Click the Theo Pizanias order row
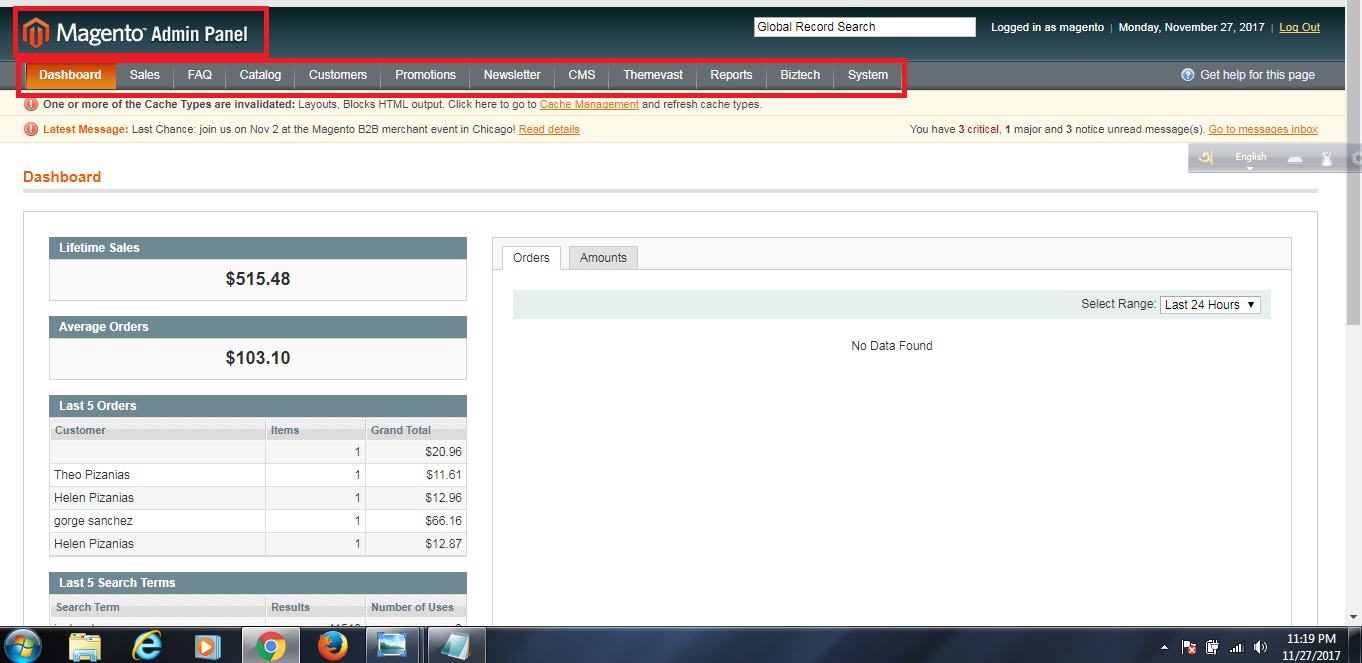The image size is (1362, 663). pos(258,475)
